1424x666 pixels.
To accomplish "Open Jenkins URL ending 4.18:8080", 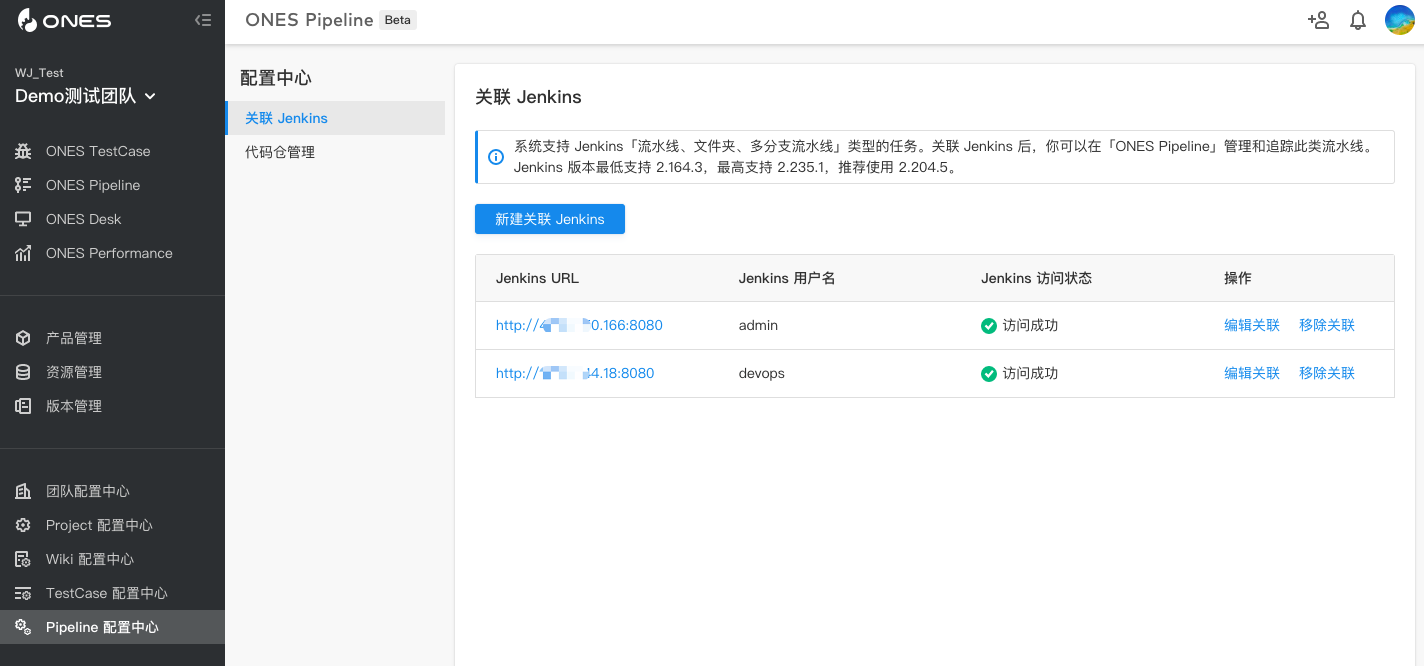I will pyautogui.click(x=575, y=373).
